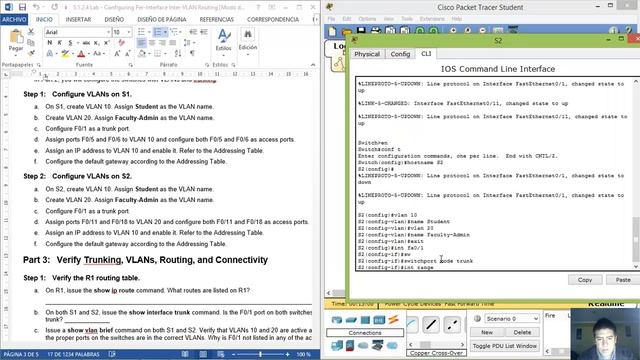This screenshot has width=640, height=360.
Task: Click the print icon in Packet Tracer toolbar
Action: (x=376, y=31)
